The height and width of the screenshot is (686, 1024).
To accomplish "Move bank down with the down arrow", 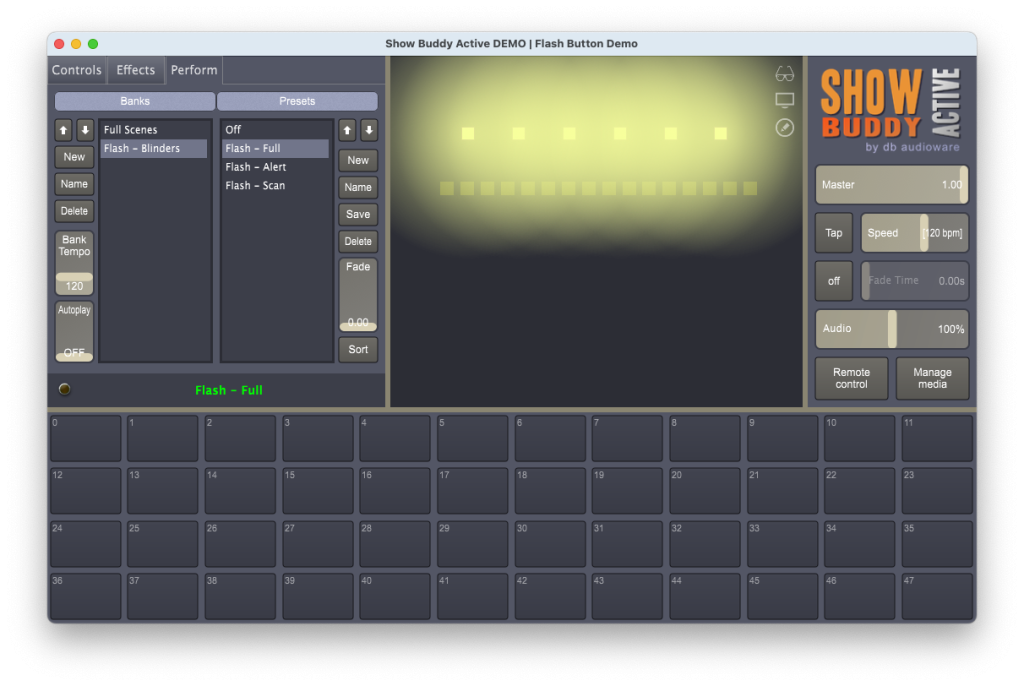I will tap(85, 130).
